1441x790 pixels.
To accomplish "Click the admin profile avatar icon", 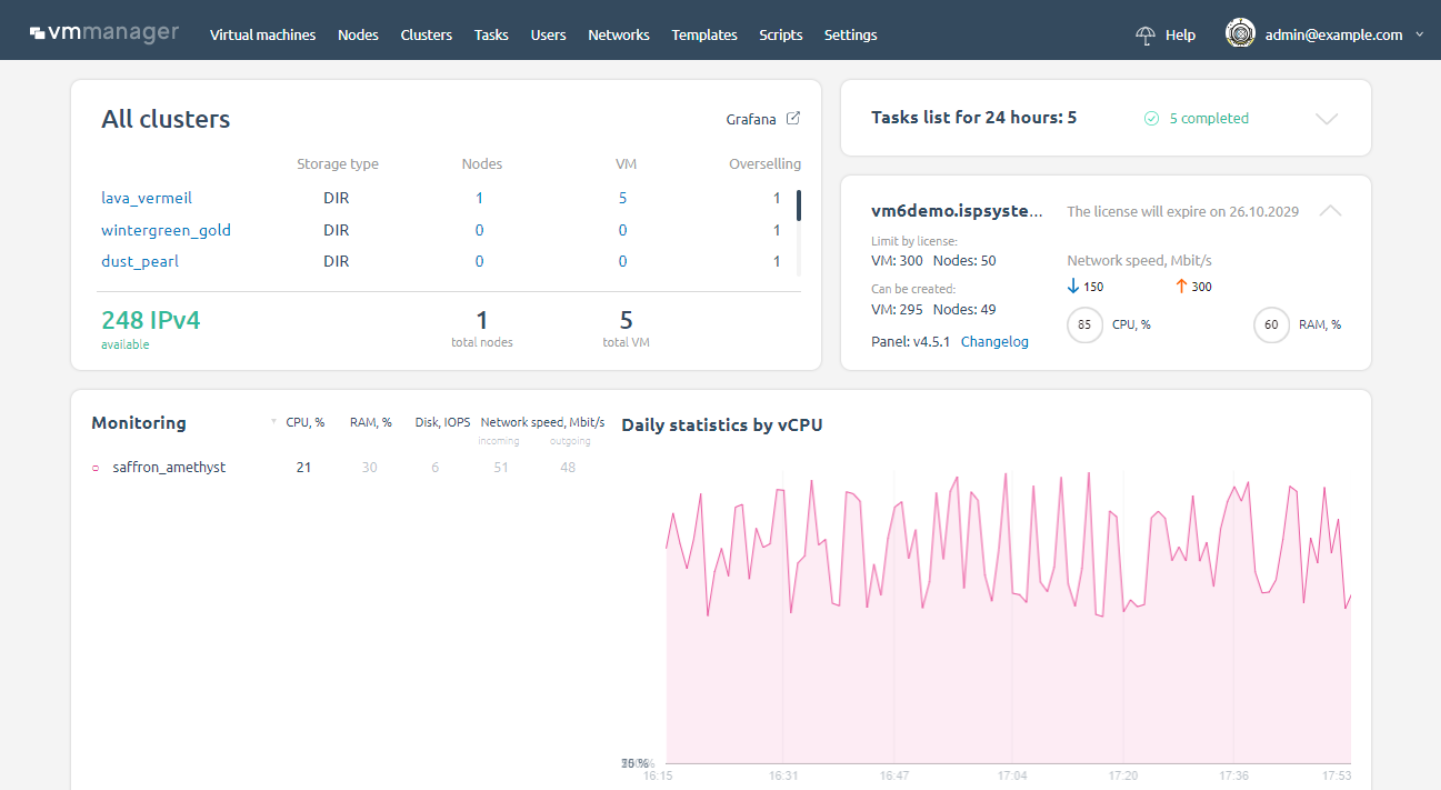I will point(1240,31).
